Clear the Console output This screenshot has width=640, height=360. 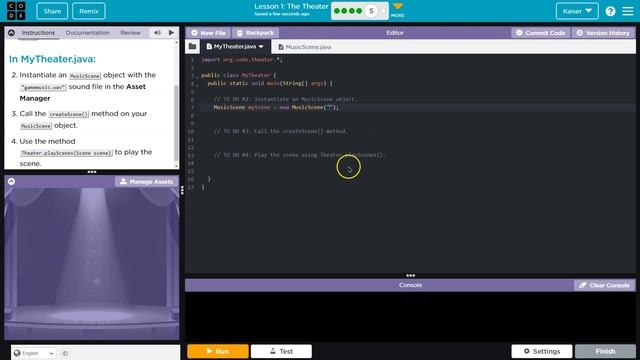coord(604,285)
